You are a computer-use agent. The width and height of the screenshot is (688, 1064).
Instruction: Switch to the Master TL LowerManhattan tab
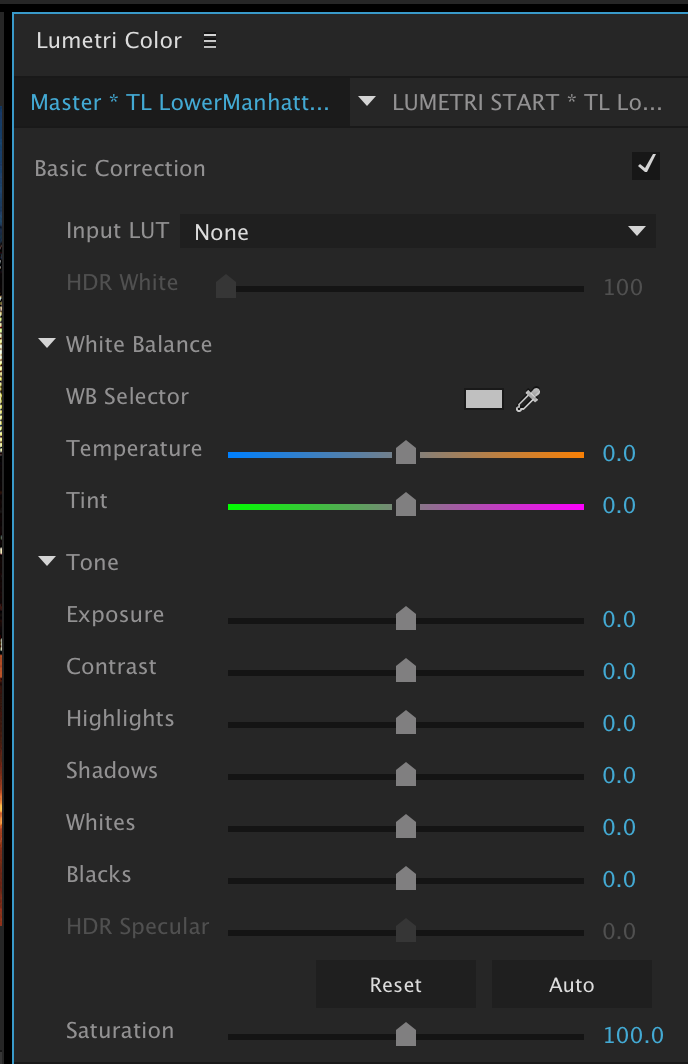pyautogui.click(x=180, y=102)
